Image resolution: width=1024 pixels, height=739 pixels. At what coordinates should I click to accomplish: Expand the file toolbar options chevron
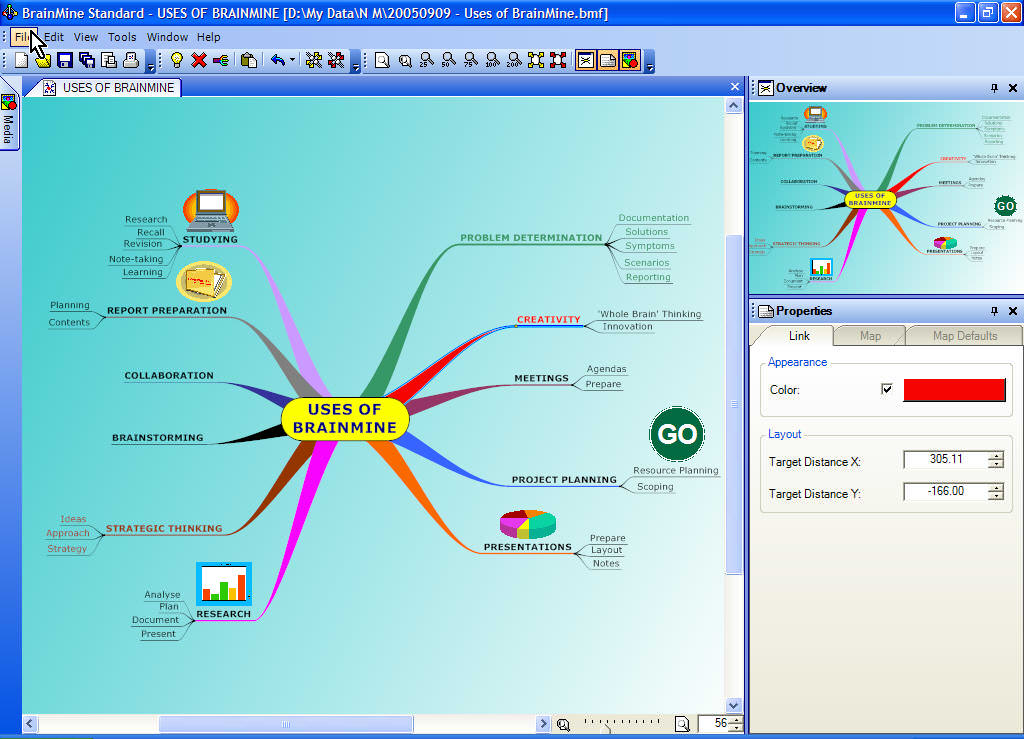pyautogui.click(x=151, y=61)
